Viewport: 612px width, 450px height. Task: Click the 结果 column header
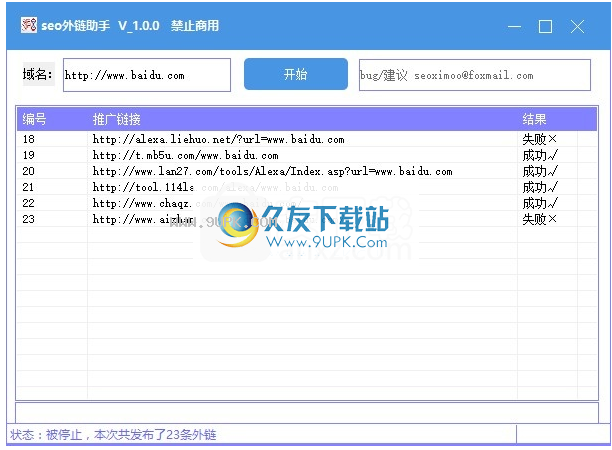coord(534,119)
